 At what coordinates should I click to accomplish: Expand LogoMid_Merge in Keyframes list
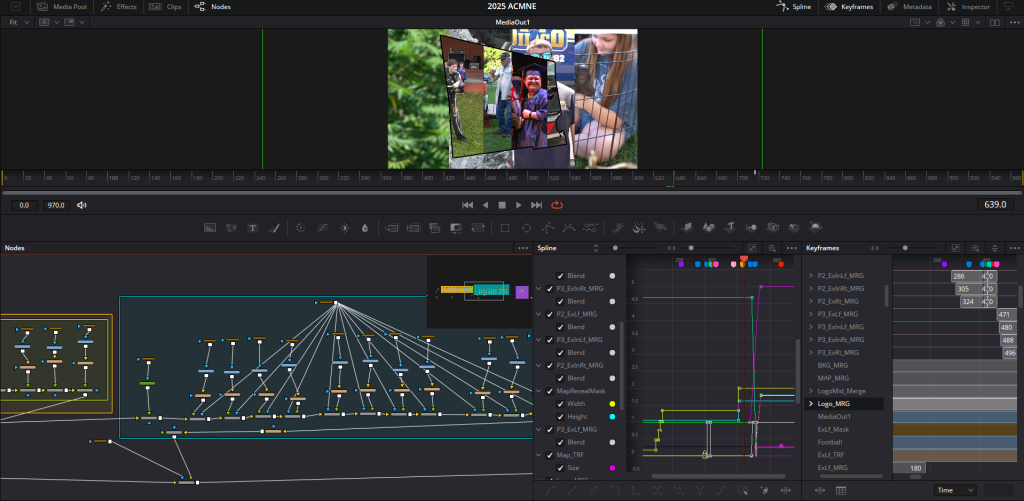[811, 391]
